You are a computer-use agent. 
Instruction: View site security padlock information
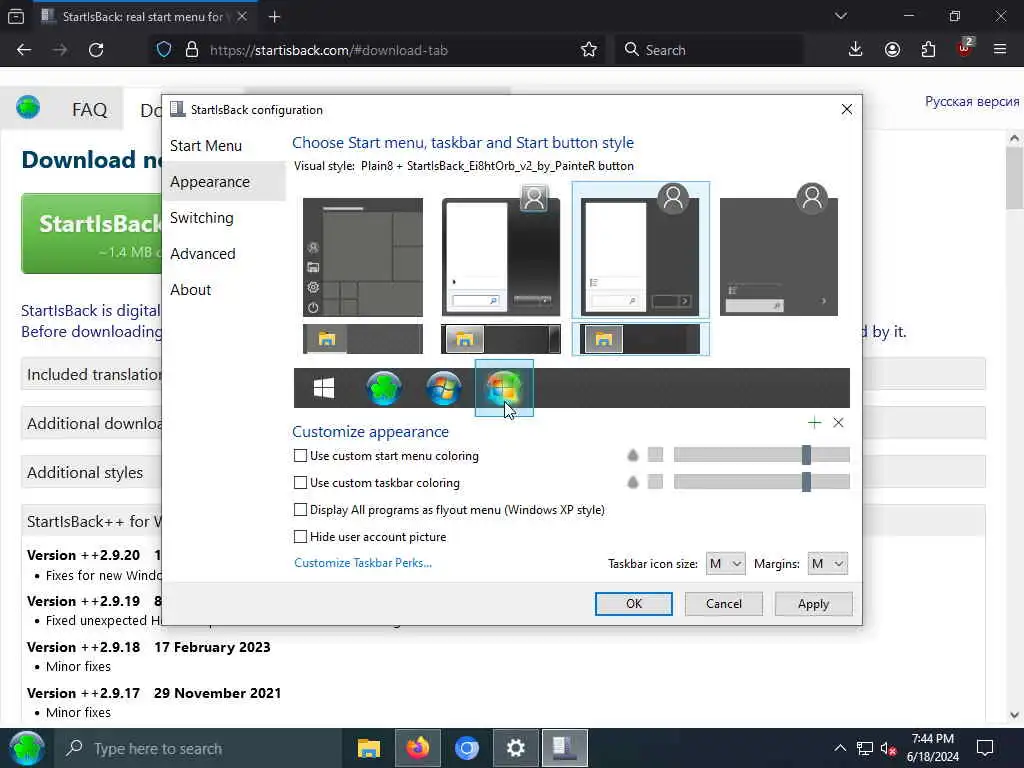pyautogui.click(x=192, y=50)
